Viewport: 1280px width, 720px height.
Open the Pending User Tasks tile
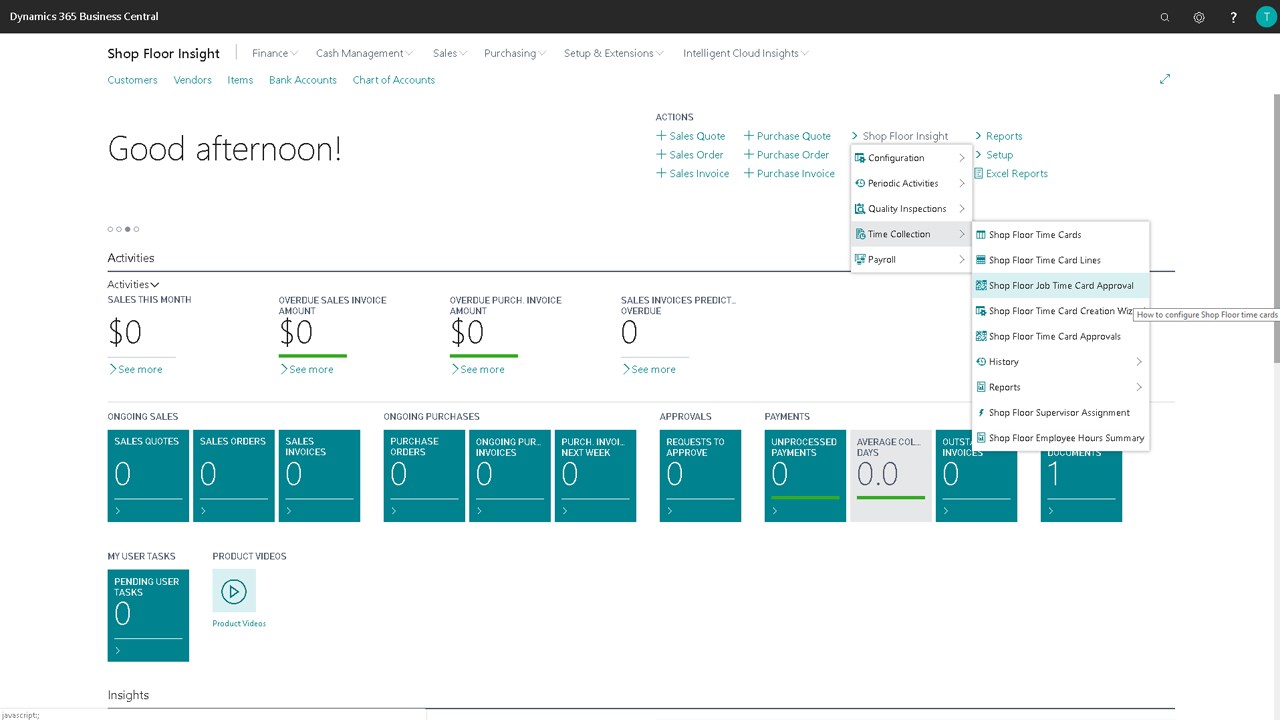(148, 615)
